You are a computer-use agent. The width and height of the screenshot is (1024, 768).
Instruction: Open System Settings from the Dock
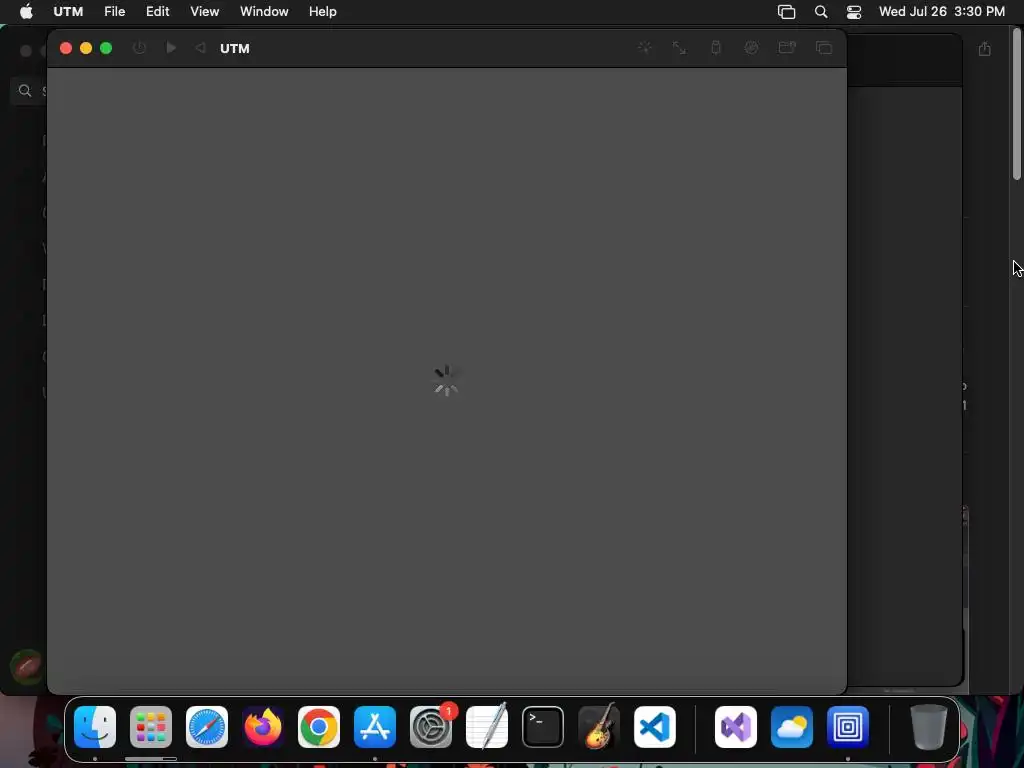[x=431, y=727]
